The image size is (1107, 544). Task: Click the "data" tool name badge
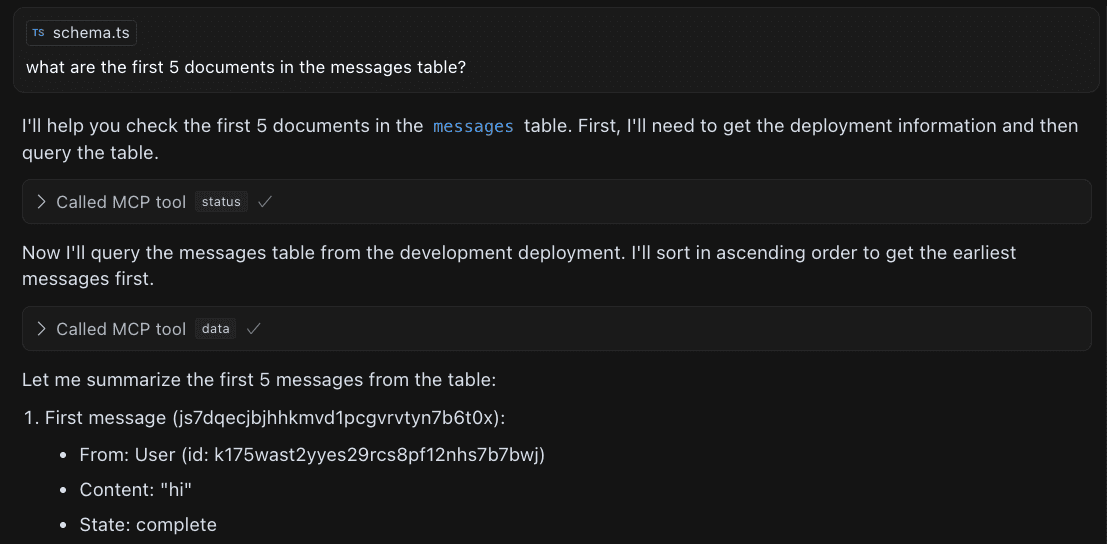215,329
